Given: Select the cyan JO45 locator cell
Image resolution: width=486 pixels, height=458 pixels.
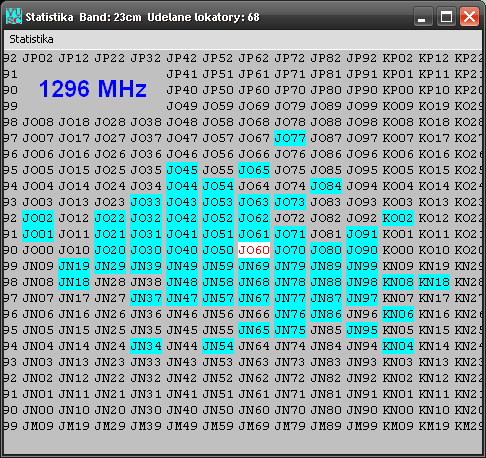Looking at the screenshot, I should (182, 170).
